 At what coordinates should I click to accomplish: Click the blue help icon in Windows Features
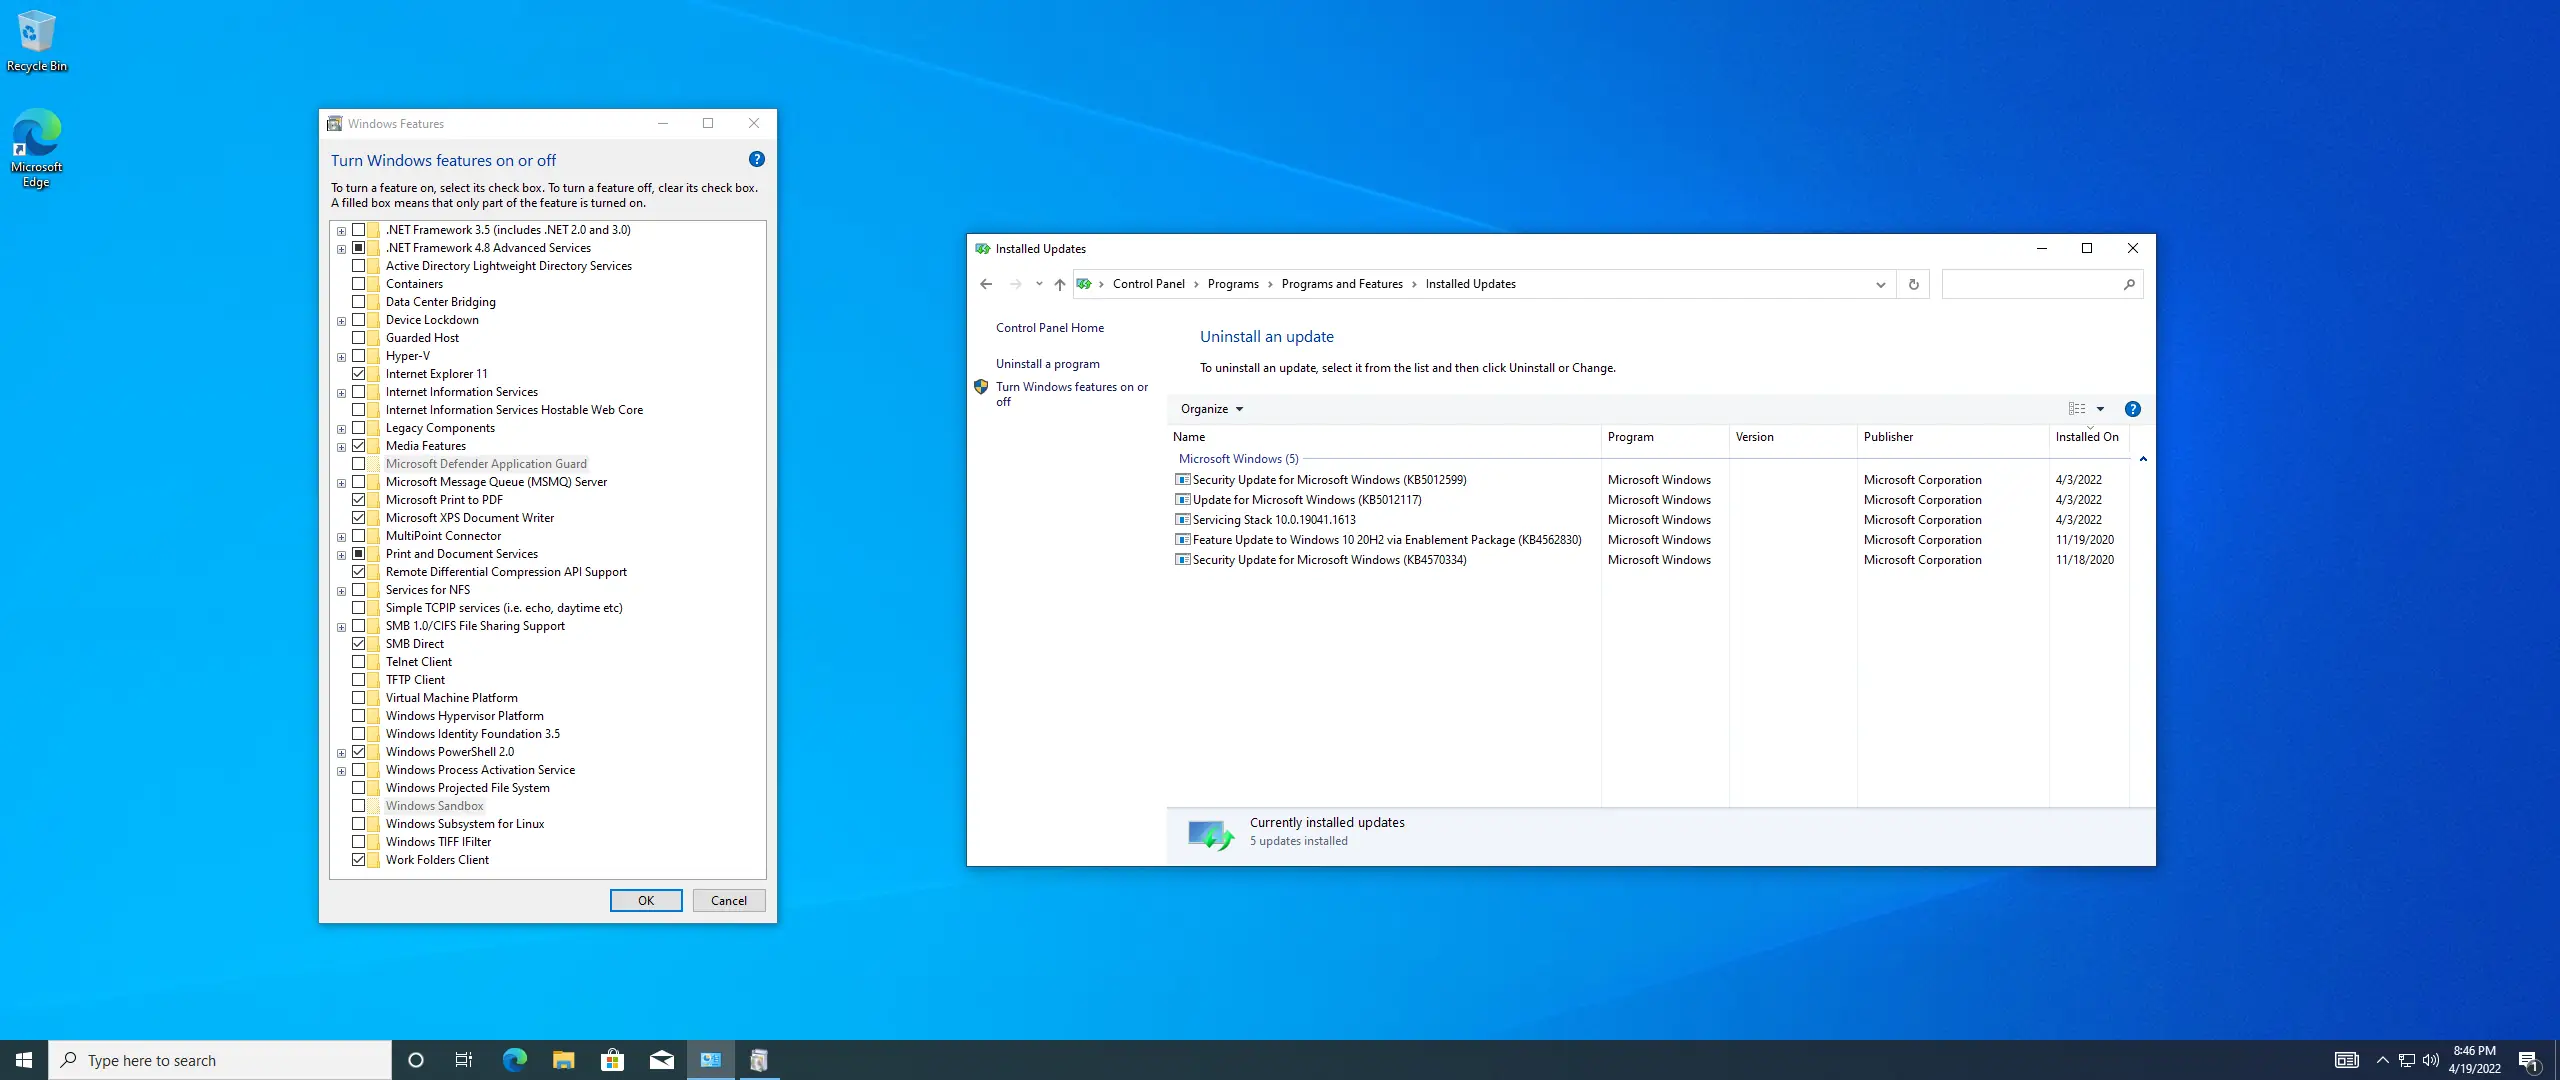tap(757, 159)
